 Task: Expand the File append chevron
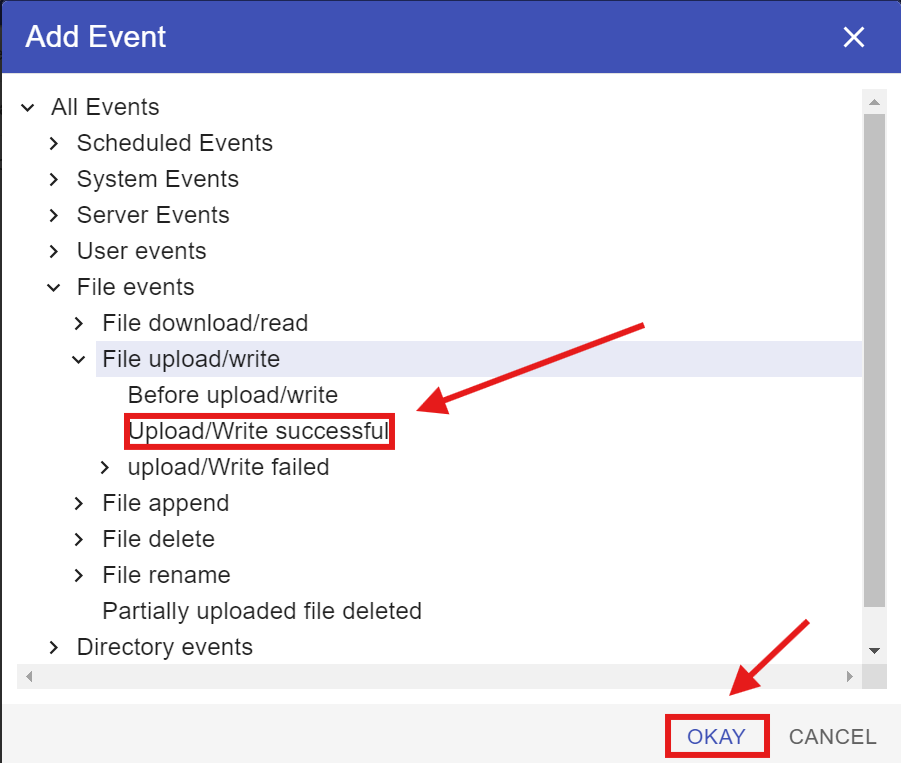80,503
